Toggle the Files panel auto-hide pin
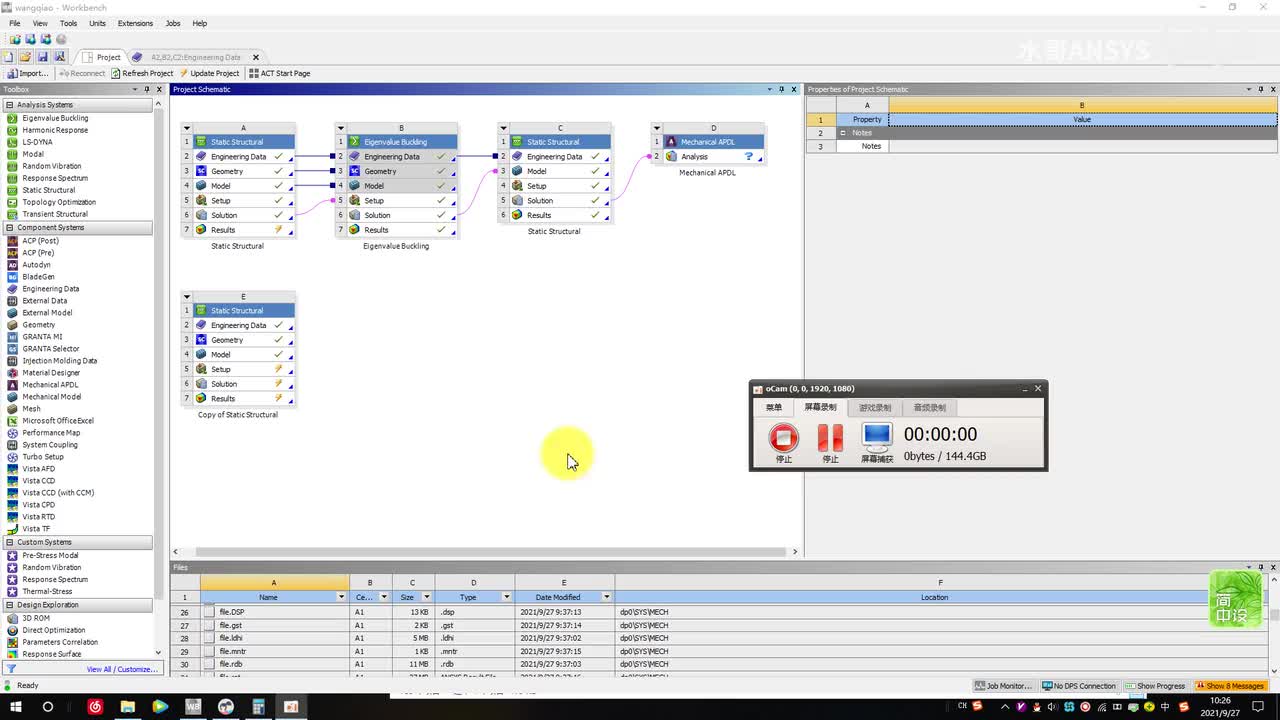Image resolution: width=1280 pixels, height=720 pixels. (x=1261, y=567)
